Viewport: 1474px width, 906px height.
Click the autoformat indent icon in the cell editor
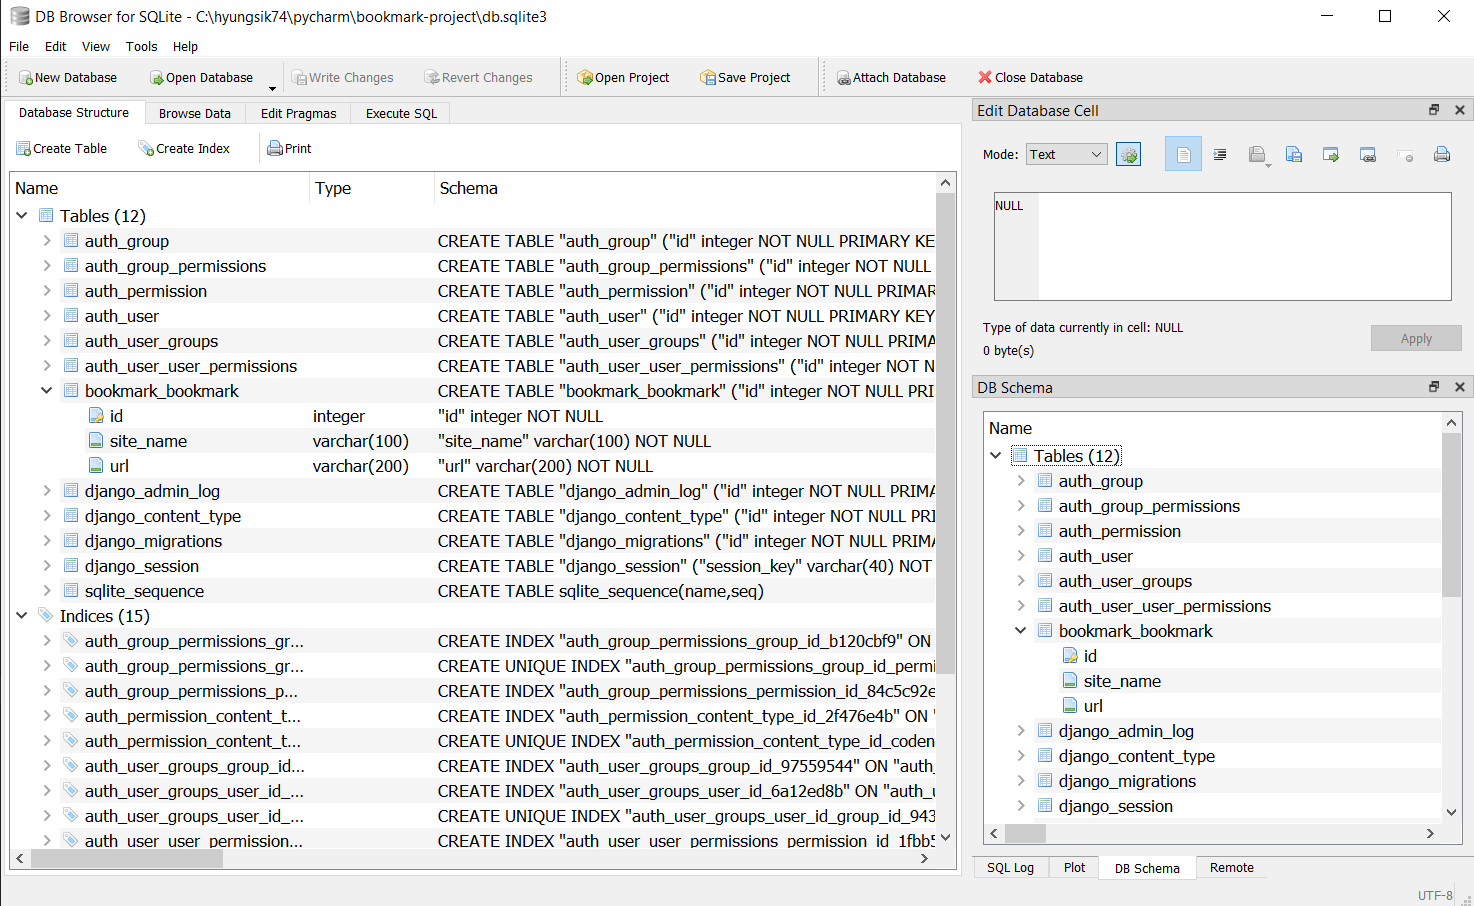pyautogui.click(x=1220, y=155)
